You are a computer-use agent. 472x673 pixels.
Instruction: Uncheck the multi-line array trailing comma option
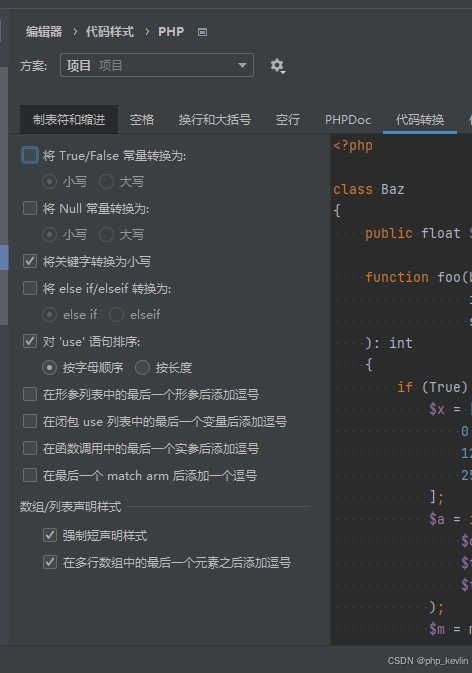(x=50, y=562)
